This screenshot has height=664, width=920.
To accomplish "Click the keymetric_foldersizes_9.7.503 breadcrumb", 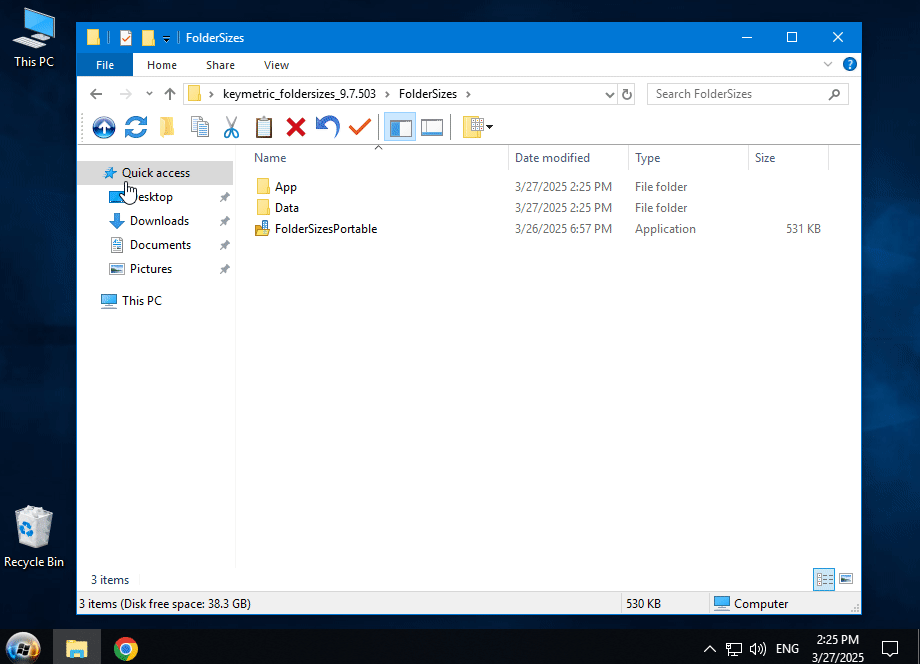I will 299,94.
